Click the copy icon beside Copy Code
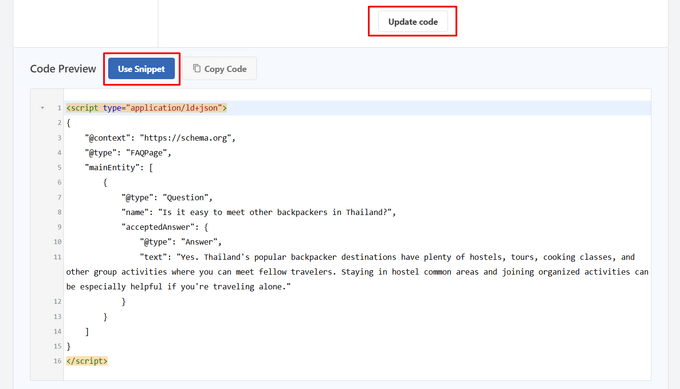 click(196, 69)
